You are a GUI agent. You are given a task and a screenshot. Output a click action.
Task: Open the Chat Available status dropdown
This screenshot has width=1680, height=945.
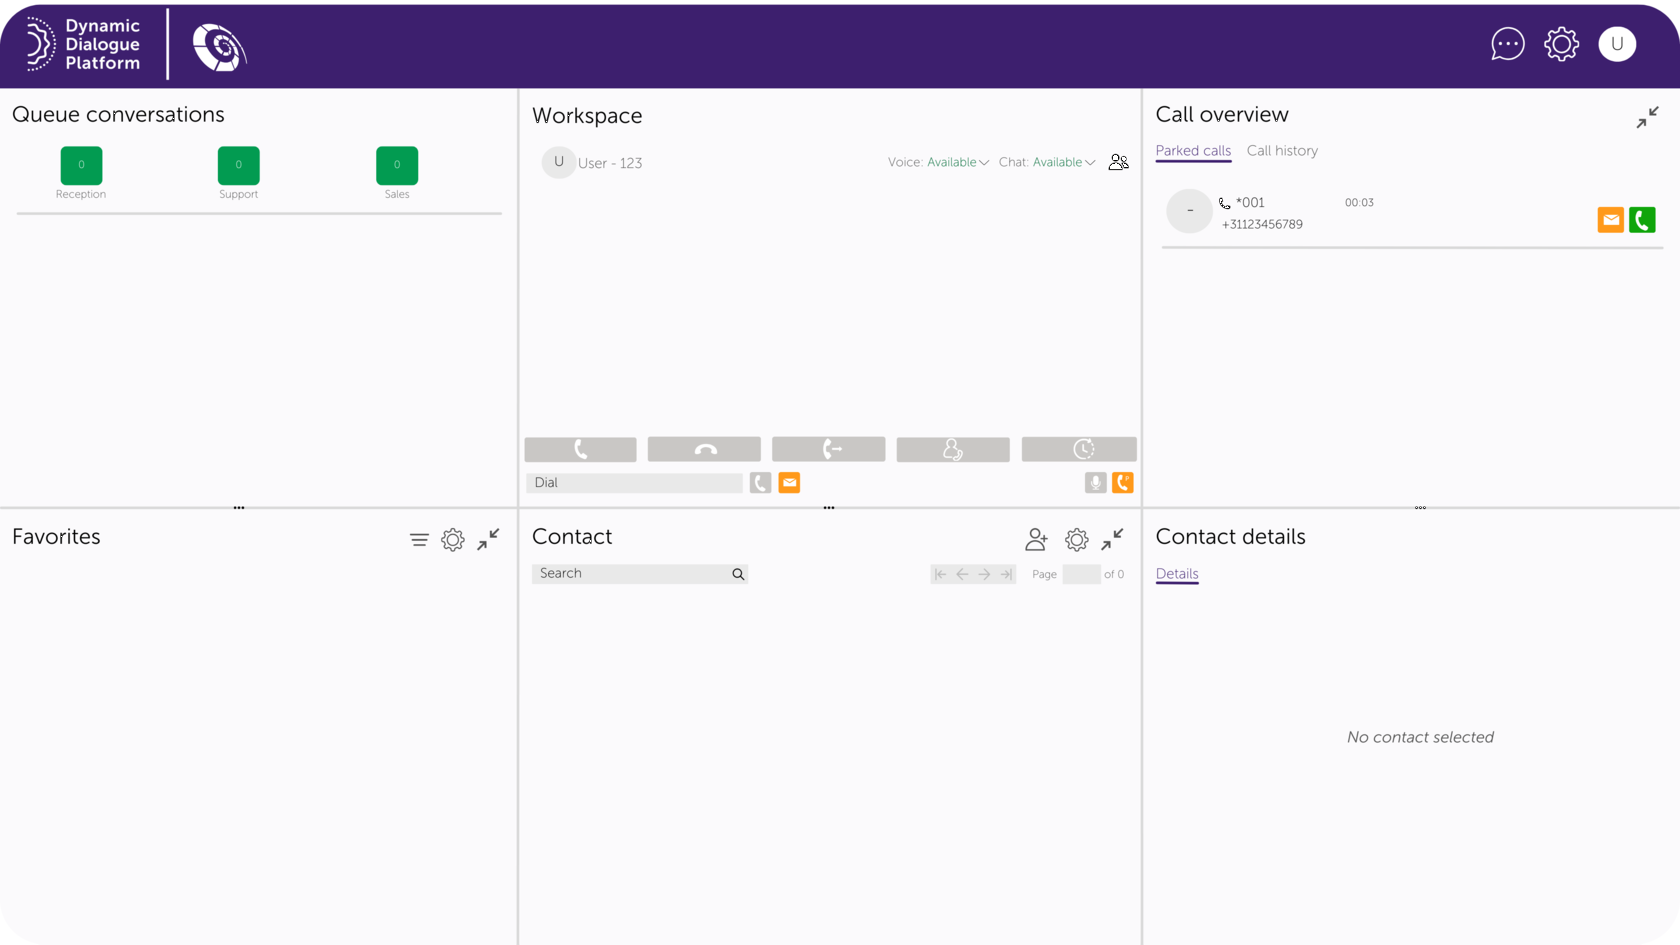(x=1063, y=162)
